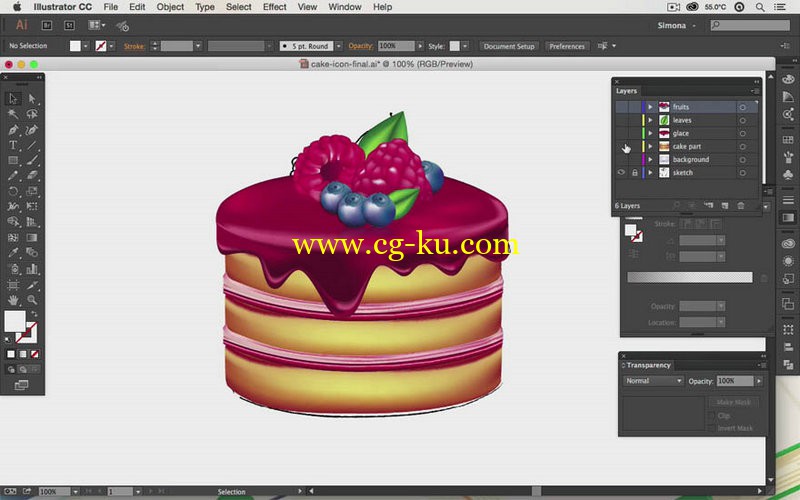The image size is (800, 500).
Task: Click target circle of fruits layer
Action: pos(743,107)
